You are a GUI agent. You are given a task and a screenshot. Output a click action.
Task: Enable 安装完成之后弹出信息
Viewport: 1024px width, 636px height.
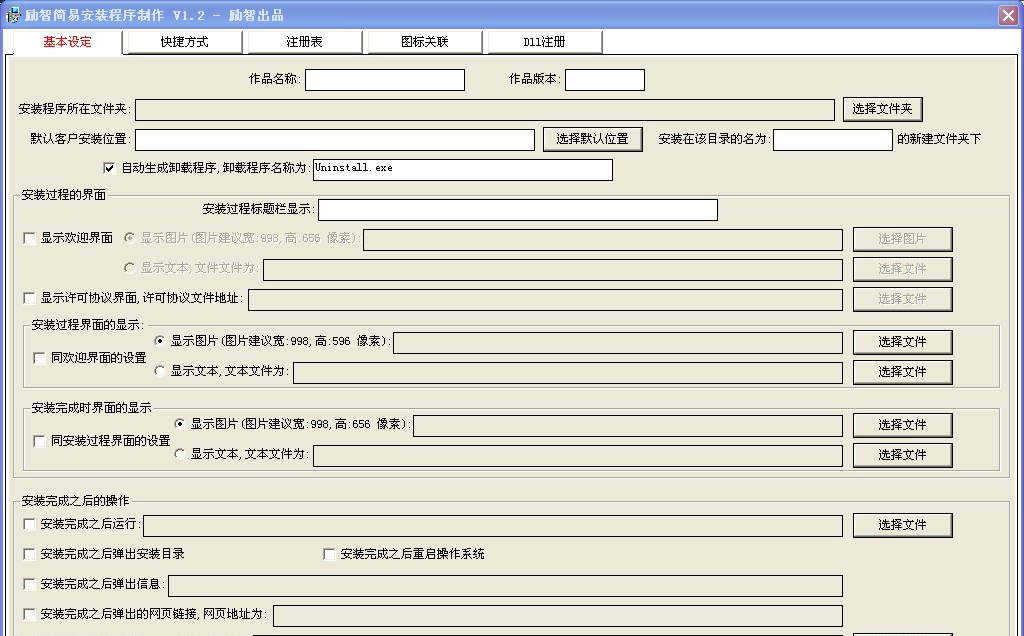[29, 586]
